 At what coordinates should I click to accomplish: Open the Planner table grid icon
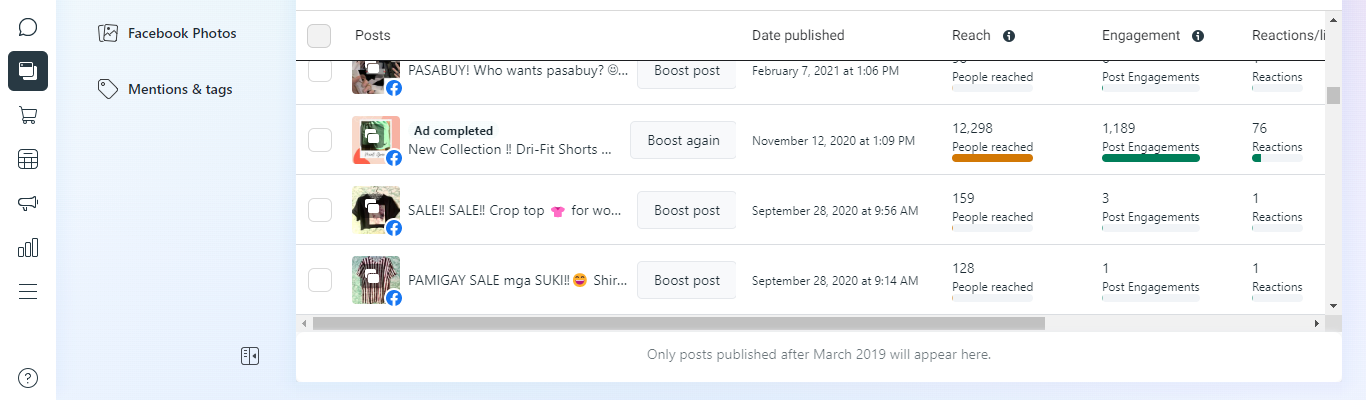[x=28, y=159]
